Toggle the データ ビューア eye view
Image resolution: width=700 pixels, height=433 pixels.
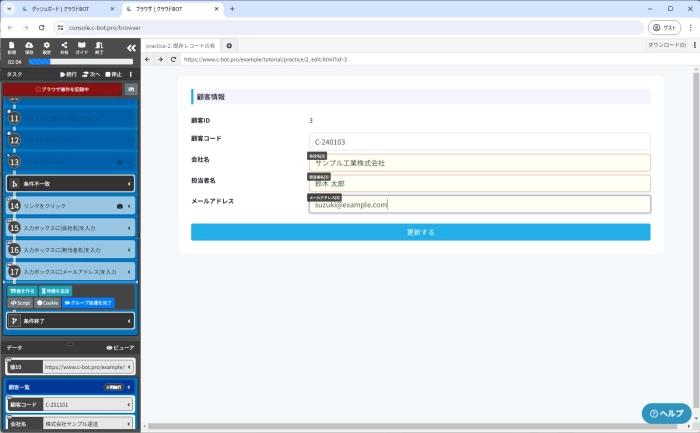pyautogui.click(x=119, y=347)
